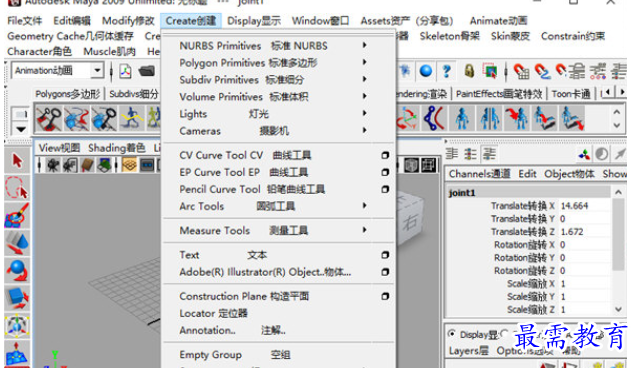Select the arrow Select tool
Viewport: 636px width, 368px height.
pos(17,161)
